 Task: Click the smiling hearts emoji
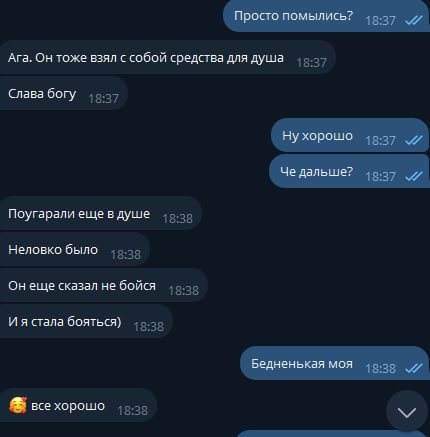[x=18, y=405]
